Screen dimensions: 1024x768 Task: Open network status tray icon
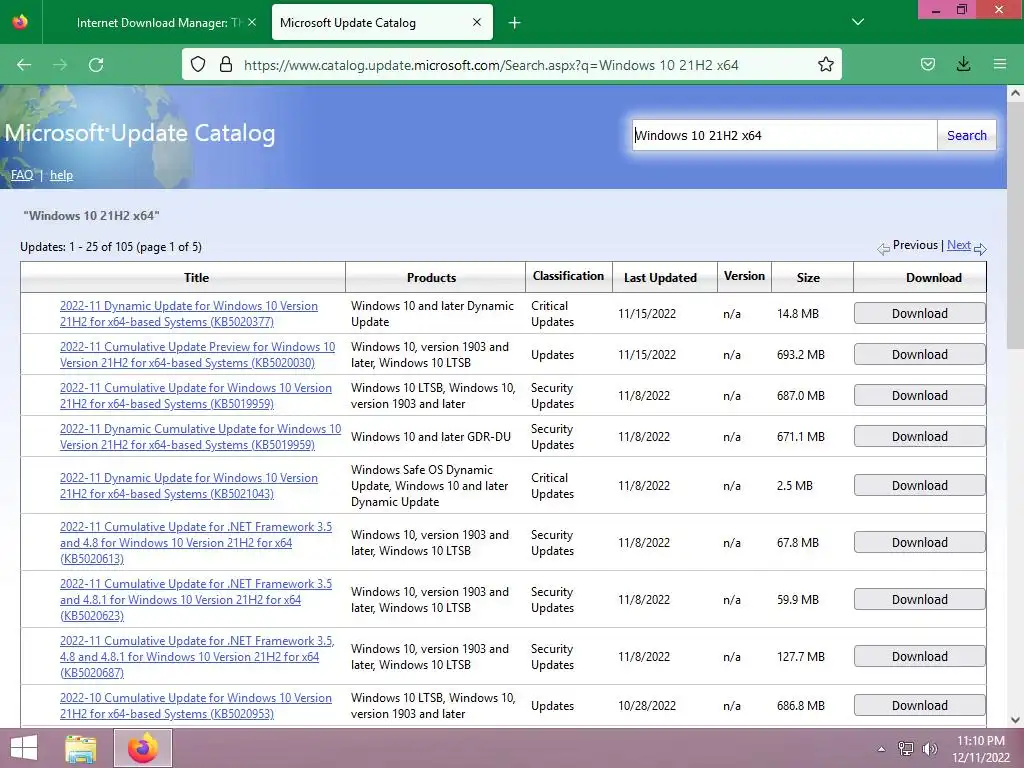pos(905,749)
